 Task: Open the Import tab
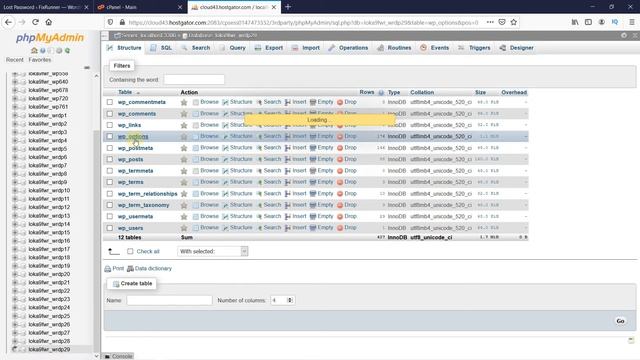[306, 48]
